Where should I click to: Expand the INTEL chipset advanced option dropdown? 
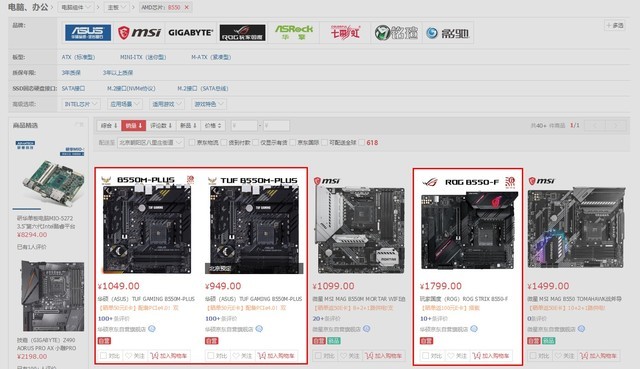pyautogui.click(x=81, y=104)
